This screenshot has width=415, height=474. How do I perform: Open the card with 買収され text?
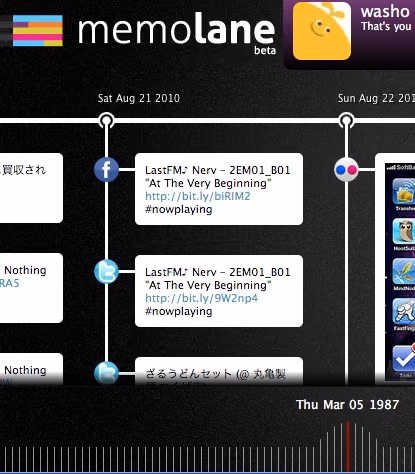pyautogui.click(x=31, y=188)
